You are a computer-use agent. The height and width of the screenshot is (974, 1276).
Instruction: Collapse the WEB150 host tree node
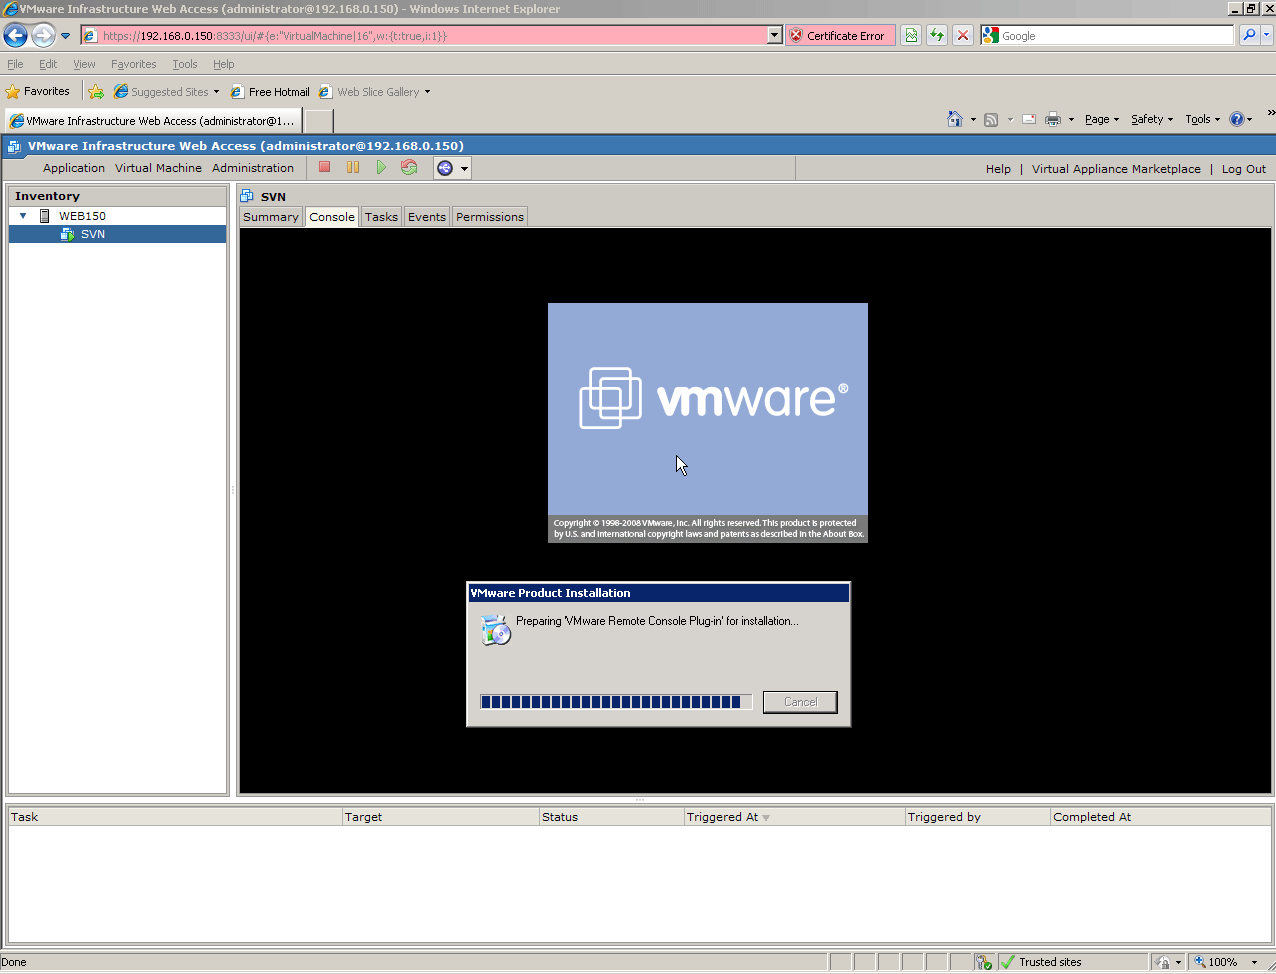(x=23, y=216)
